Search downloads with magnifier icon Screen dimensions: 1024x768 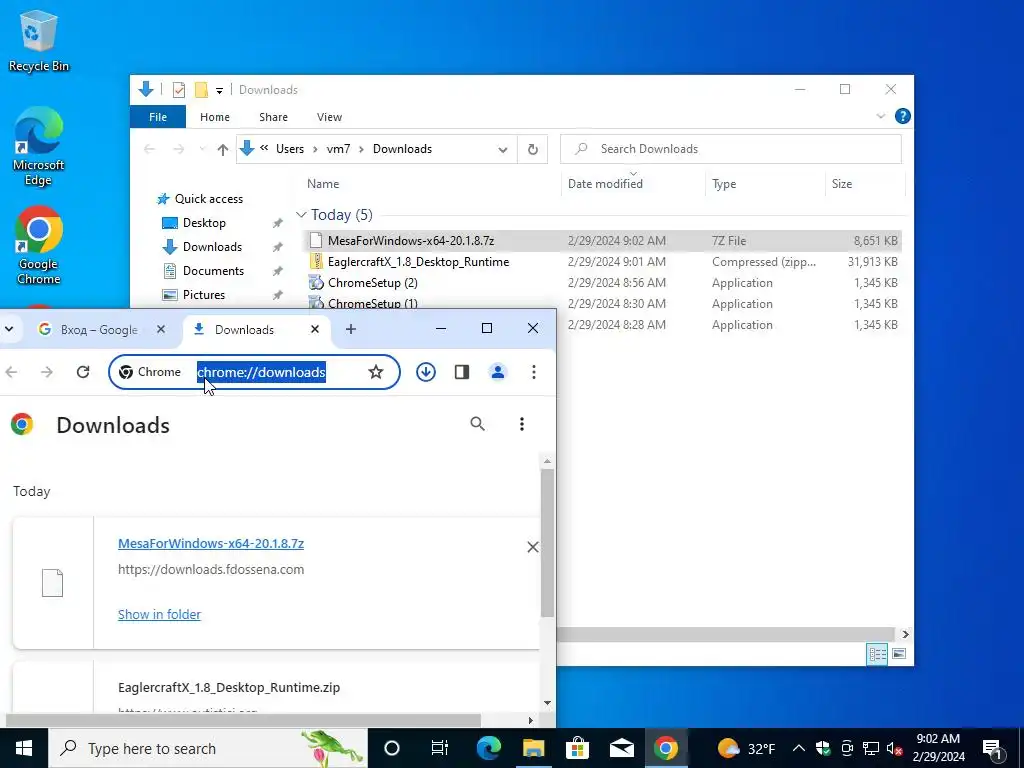477,424
